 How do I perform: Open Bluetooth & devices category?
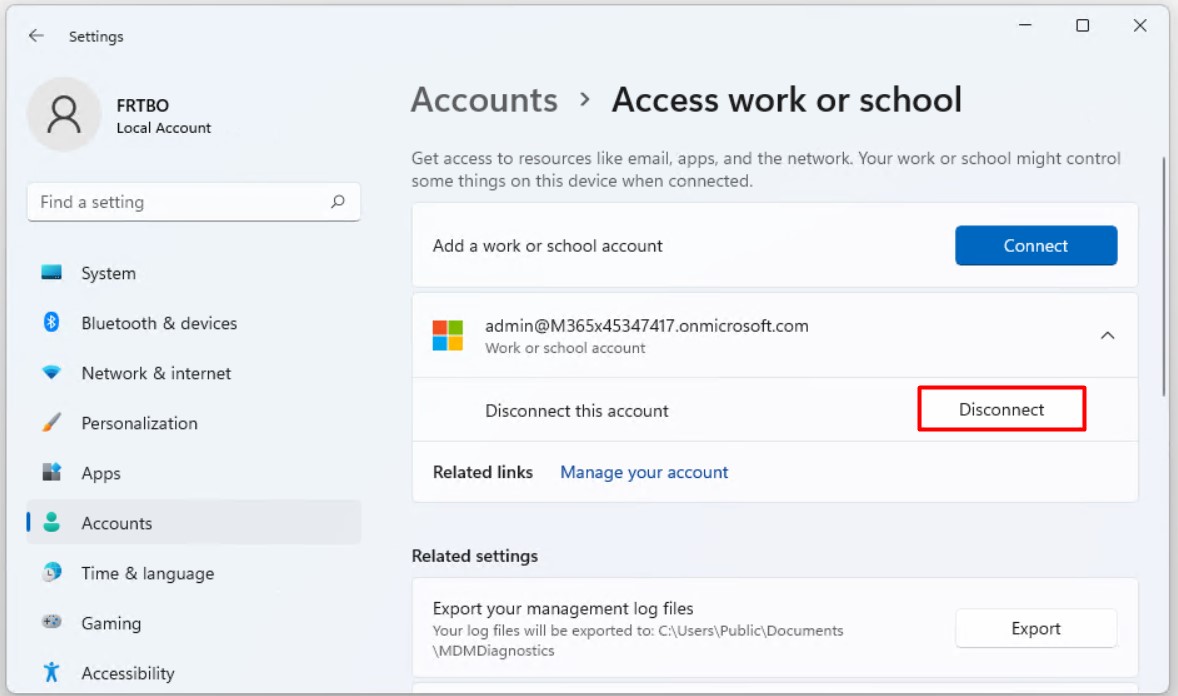pyautogui.click(x=194, y=323)
